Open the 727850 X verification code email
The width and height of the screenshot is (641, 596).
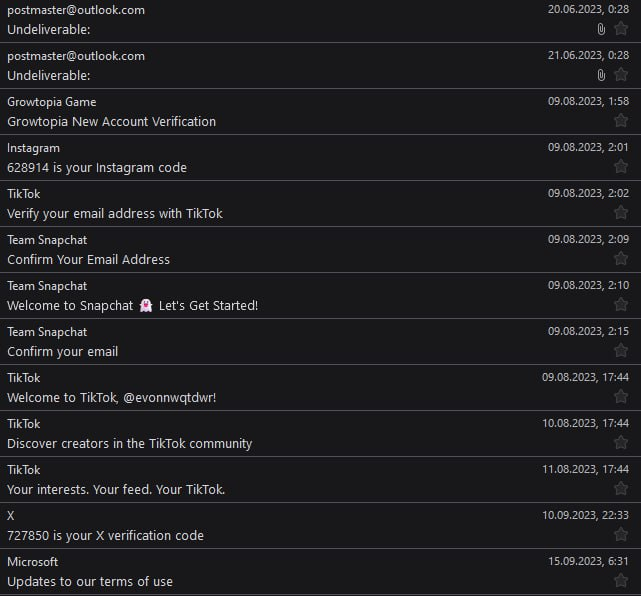click(x=105, y=535)
